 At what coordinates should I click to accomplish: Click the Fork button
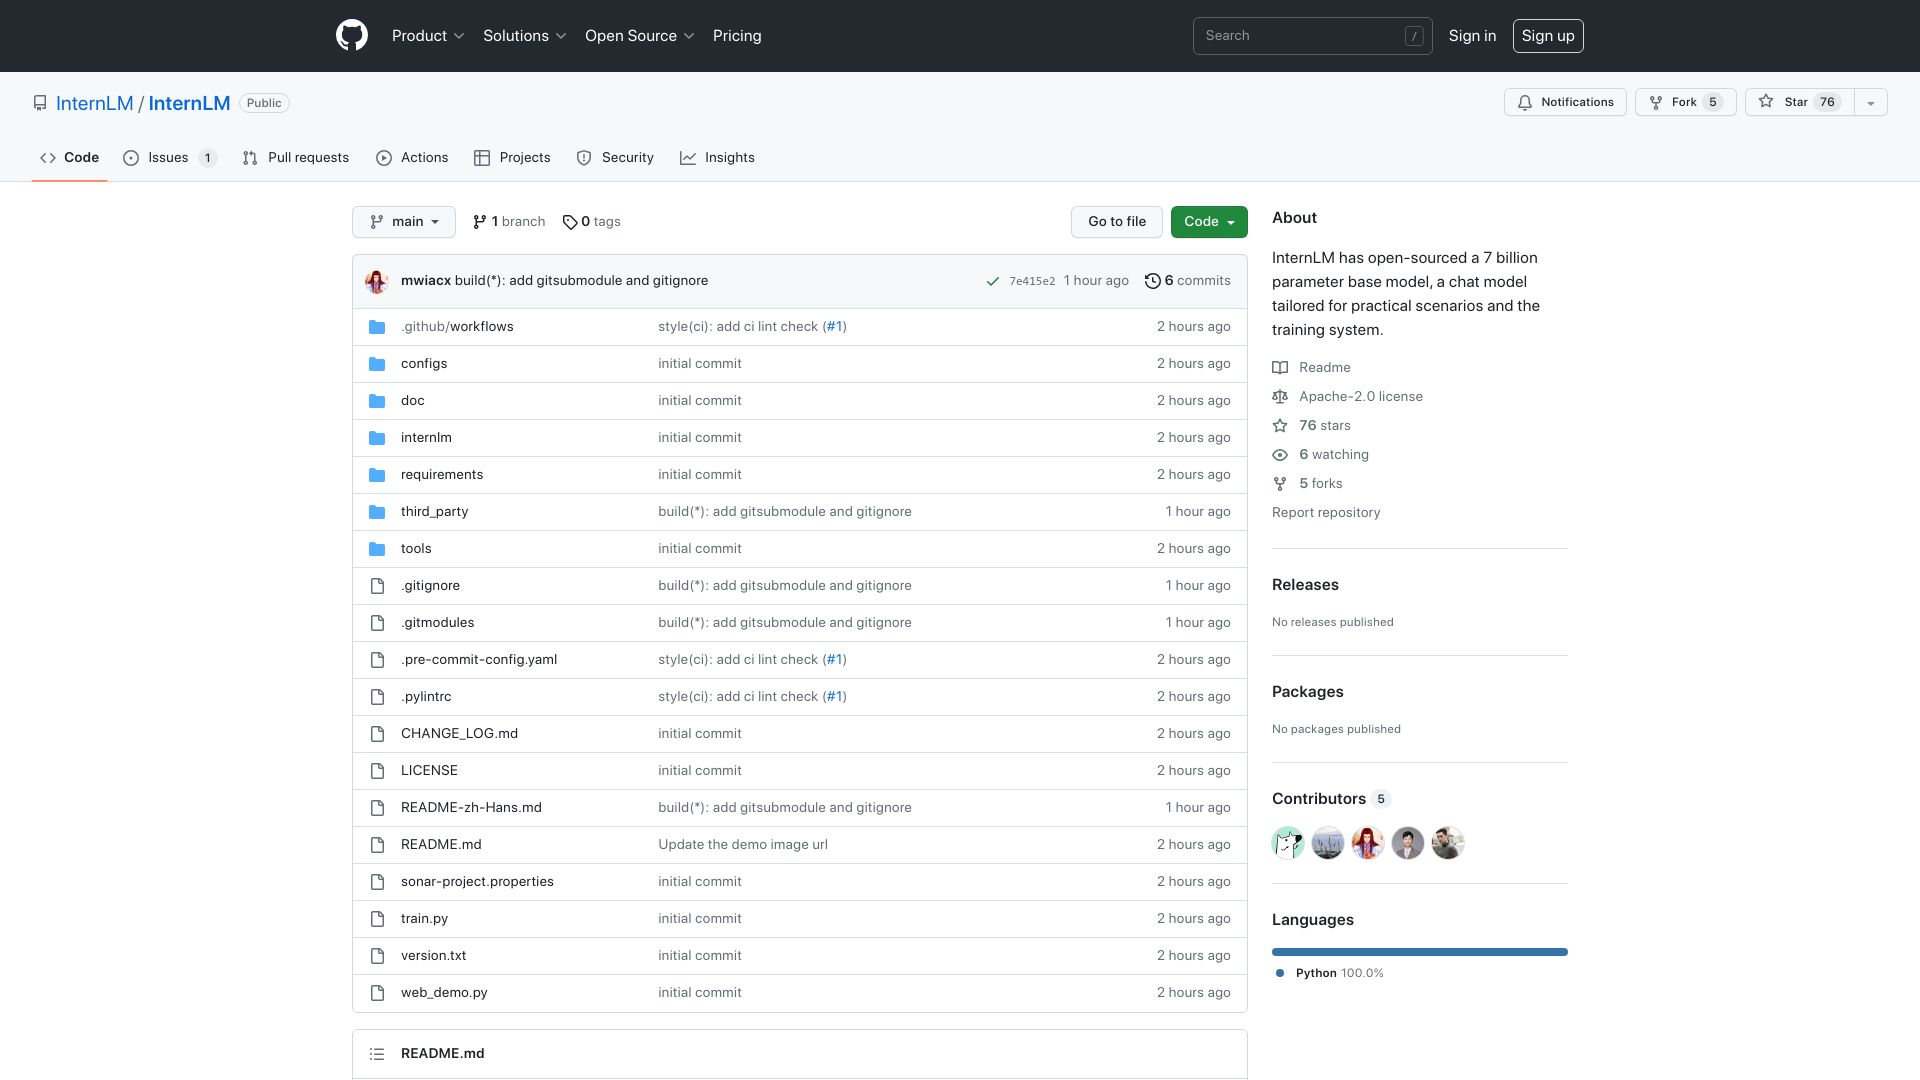pos(1686,102)
